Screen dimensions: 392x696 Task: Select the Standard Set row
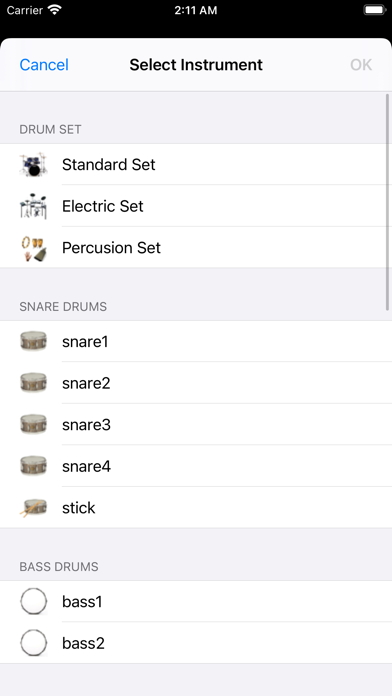point(196,165)
